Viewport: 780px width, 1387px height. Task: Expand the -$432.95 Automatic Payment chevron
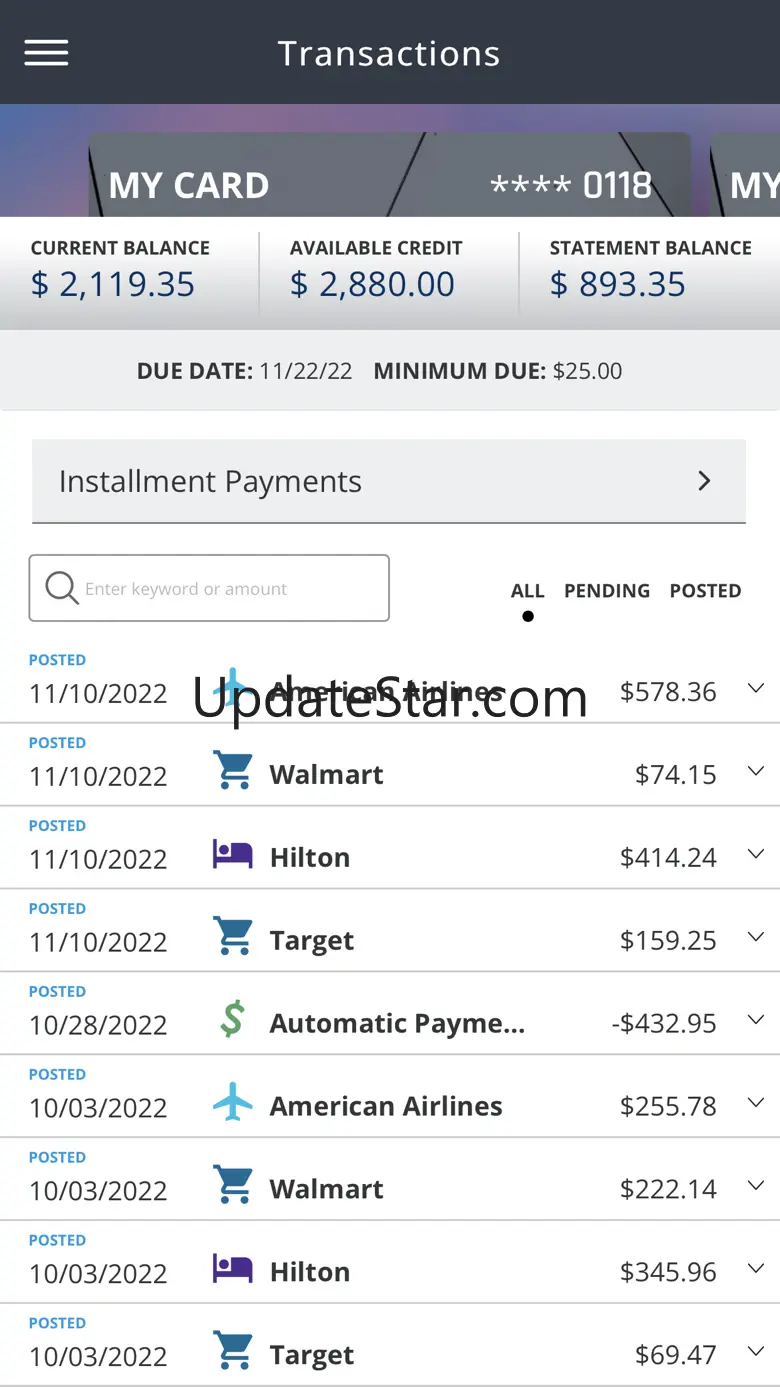[x=756, y=1020]
